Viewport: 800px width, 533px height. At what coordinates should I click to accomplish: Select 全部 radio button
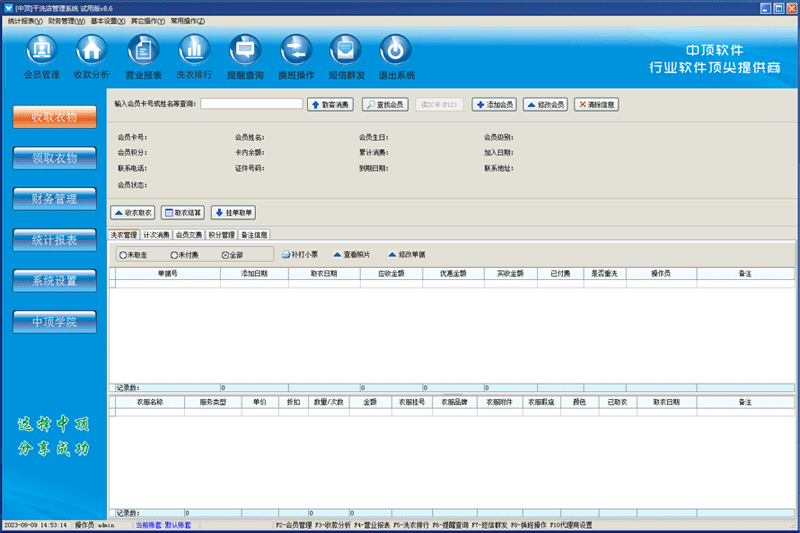(233, 255)
